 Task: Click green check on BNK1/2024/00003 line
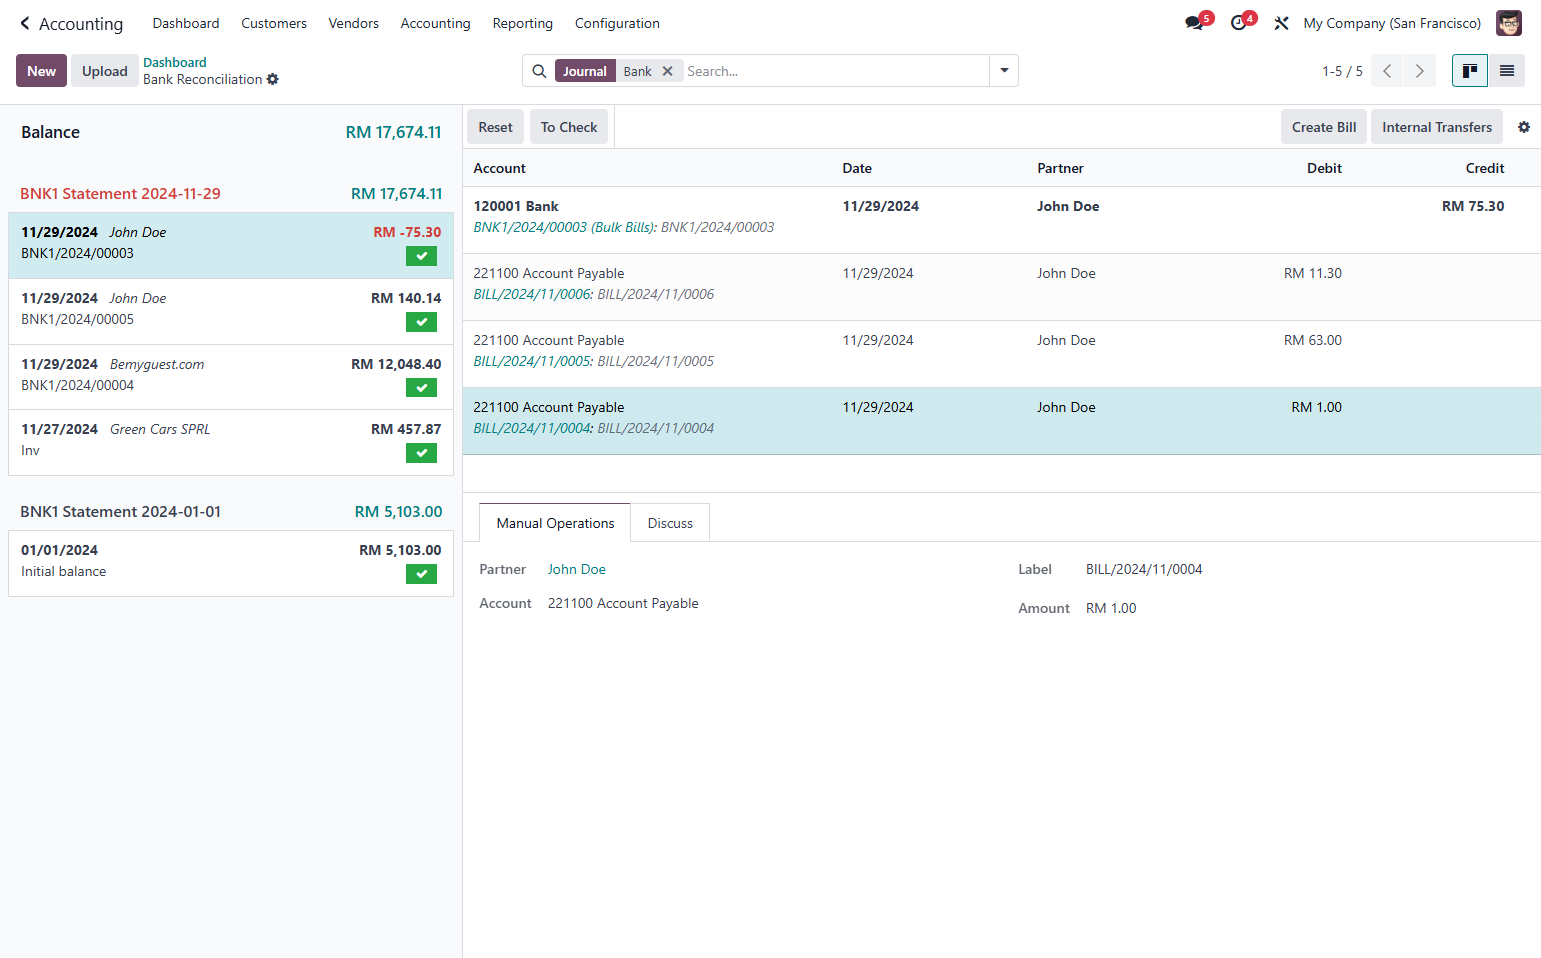click(421, 256)
